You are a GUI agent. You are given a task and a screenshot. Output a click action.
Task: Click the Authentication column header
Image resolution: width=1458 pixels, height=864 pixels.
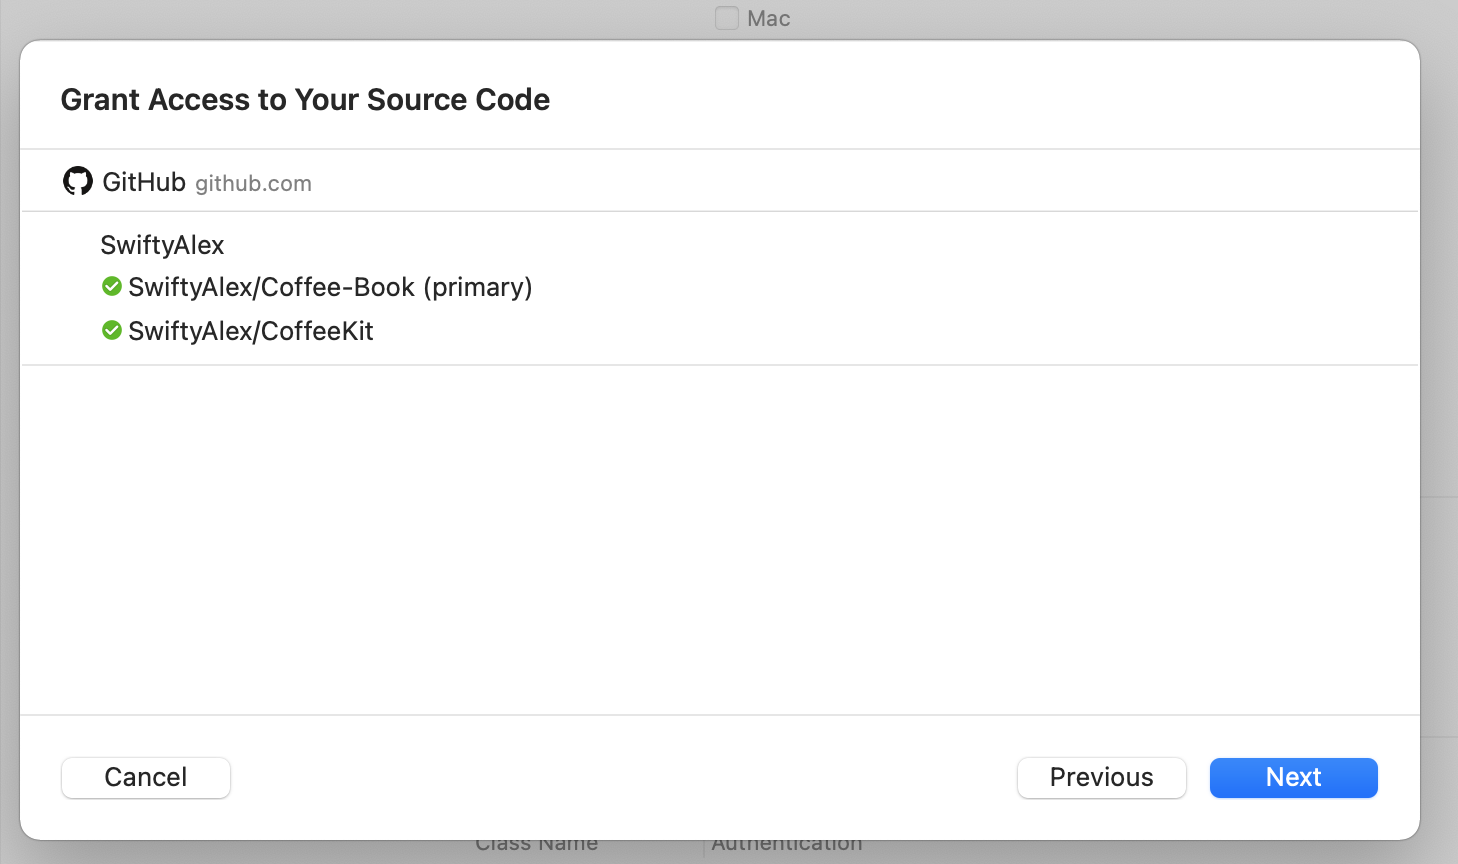click(787, 846)
